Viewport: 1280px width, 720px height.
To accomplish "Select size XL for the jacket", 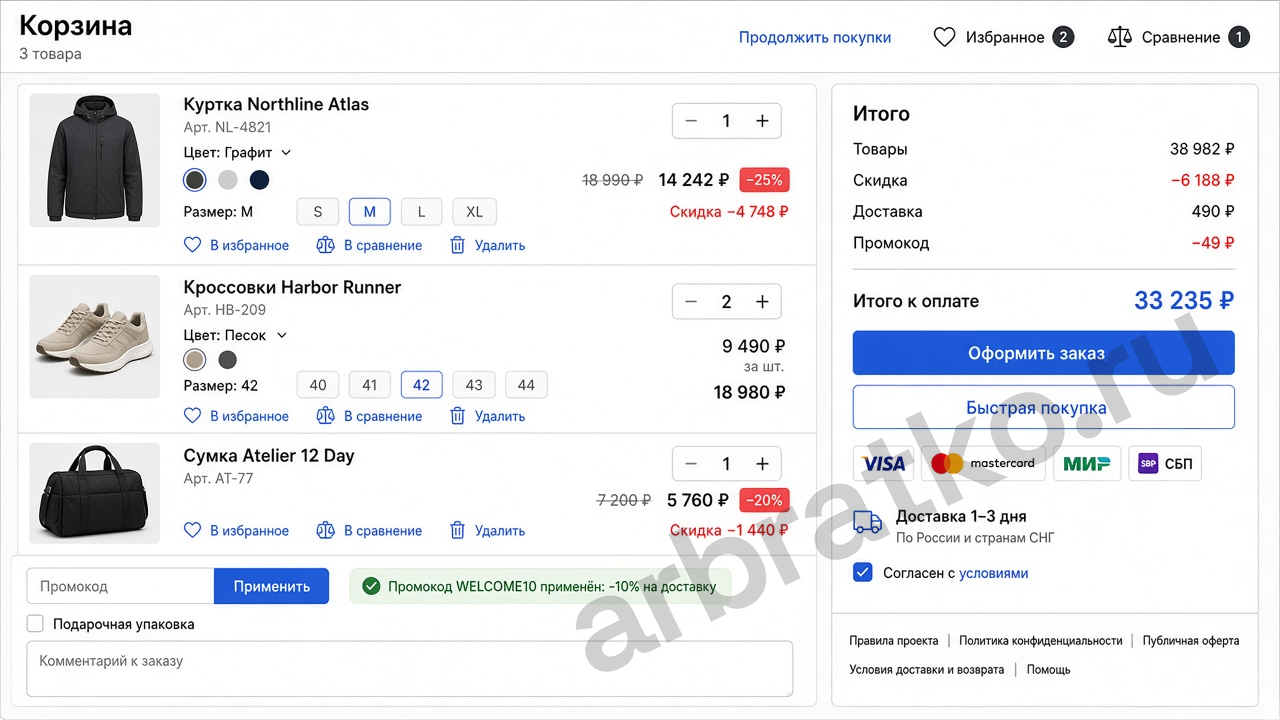I will pyautogui.click(x=474, y=212).
